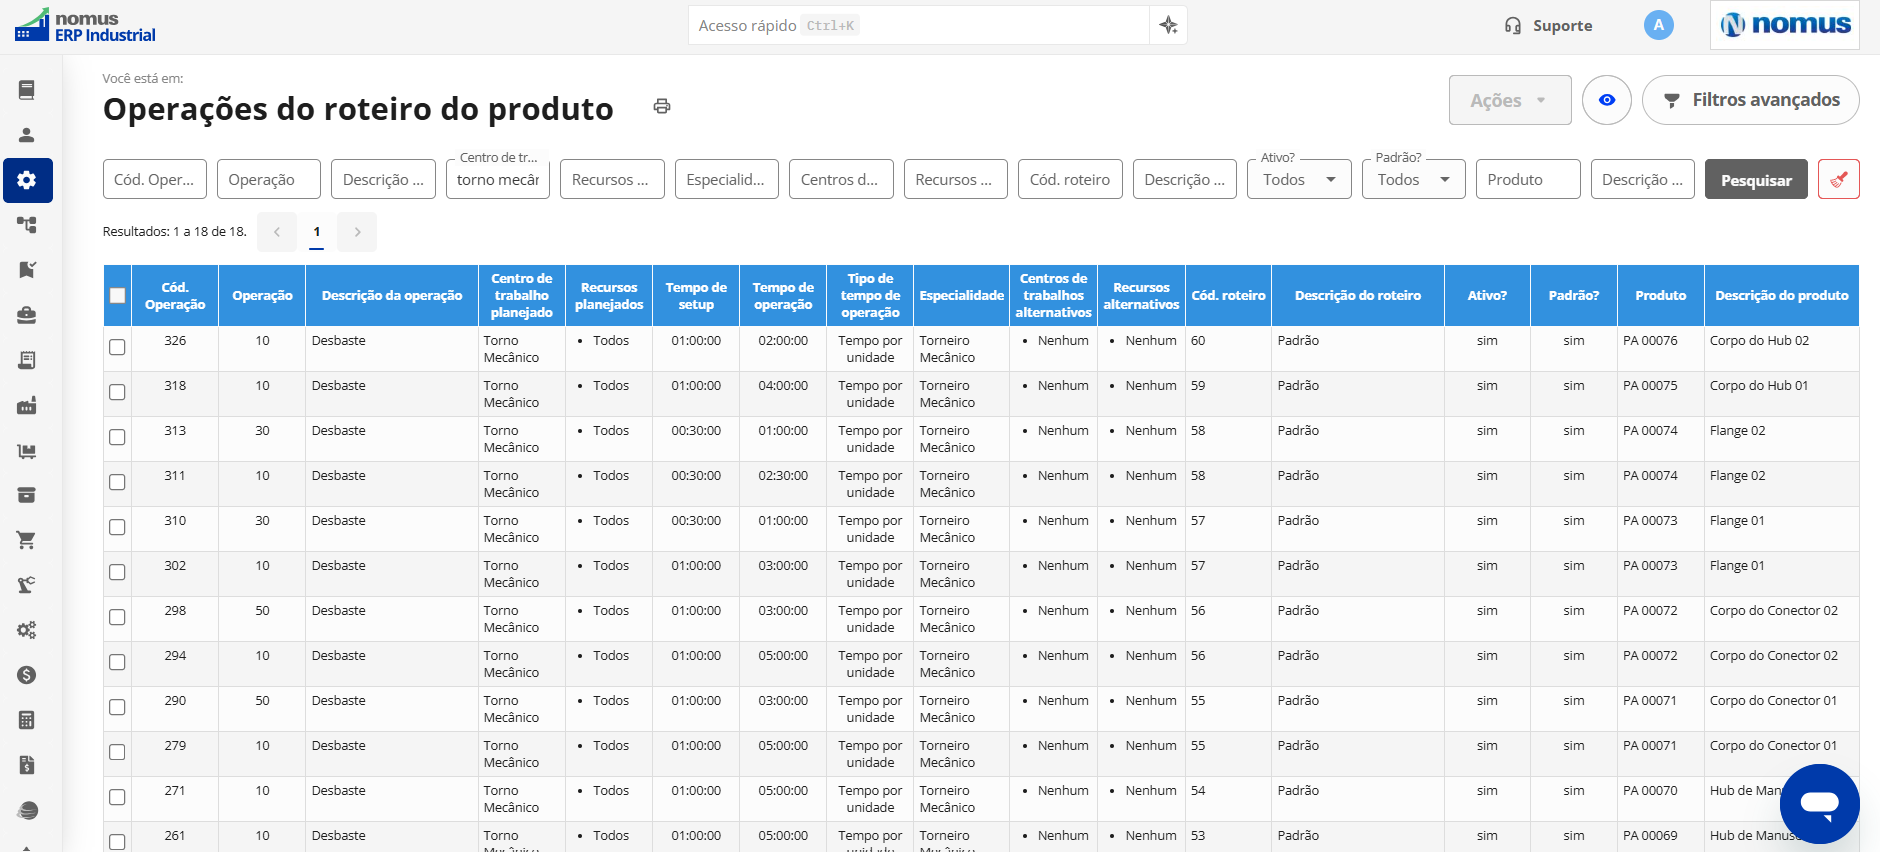
Task: Toggle the eye visibility button
Action: [1606, 100]
